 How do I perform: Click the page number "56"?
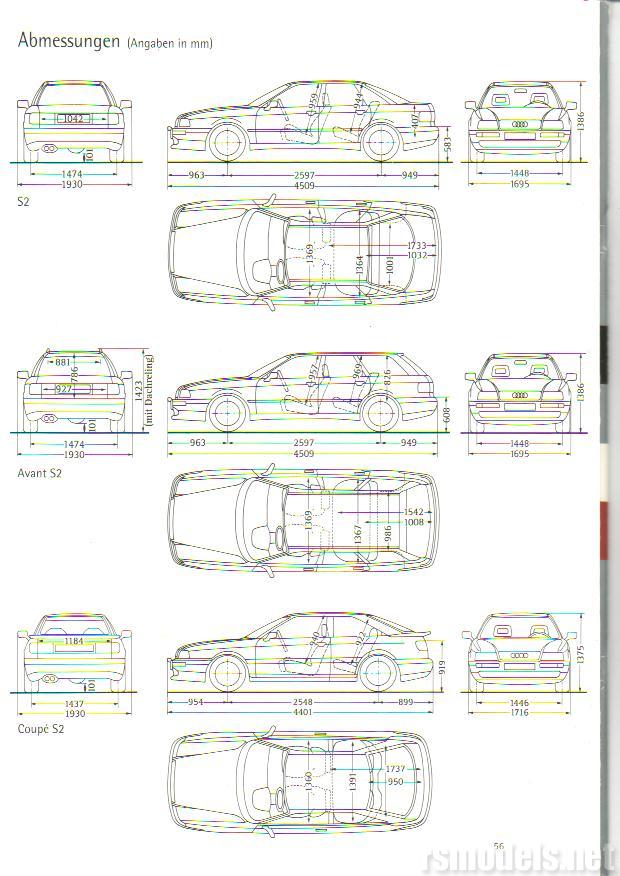[499, 846]
